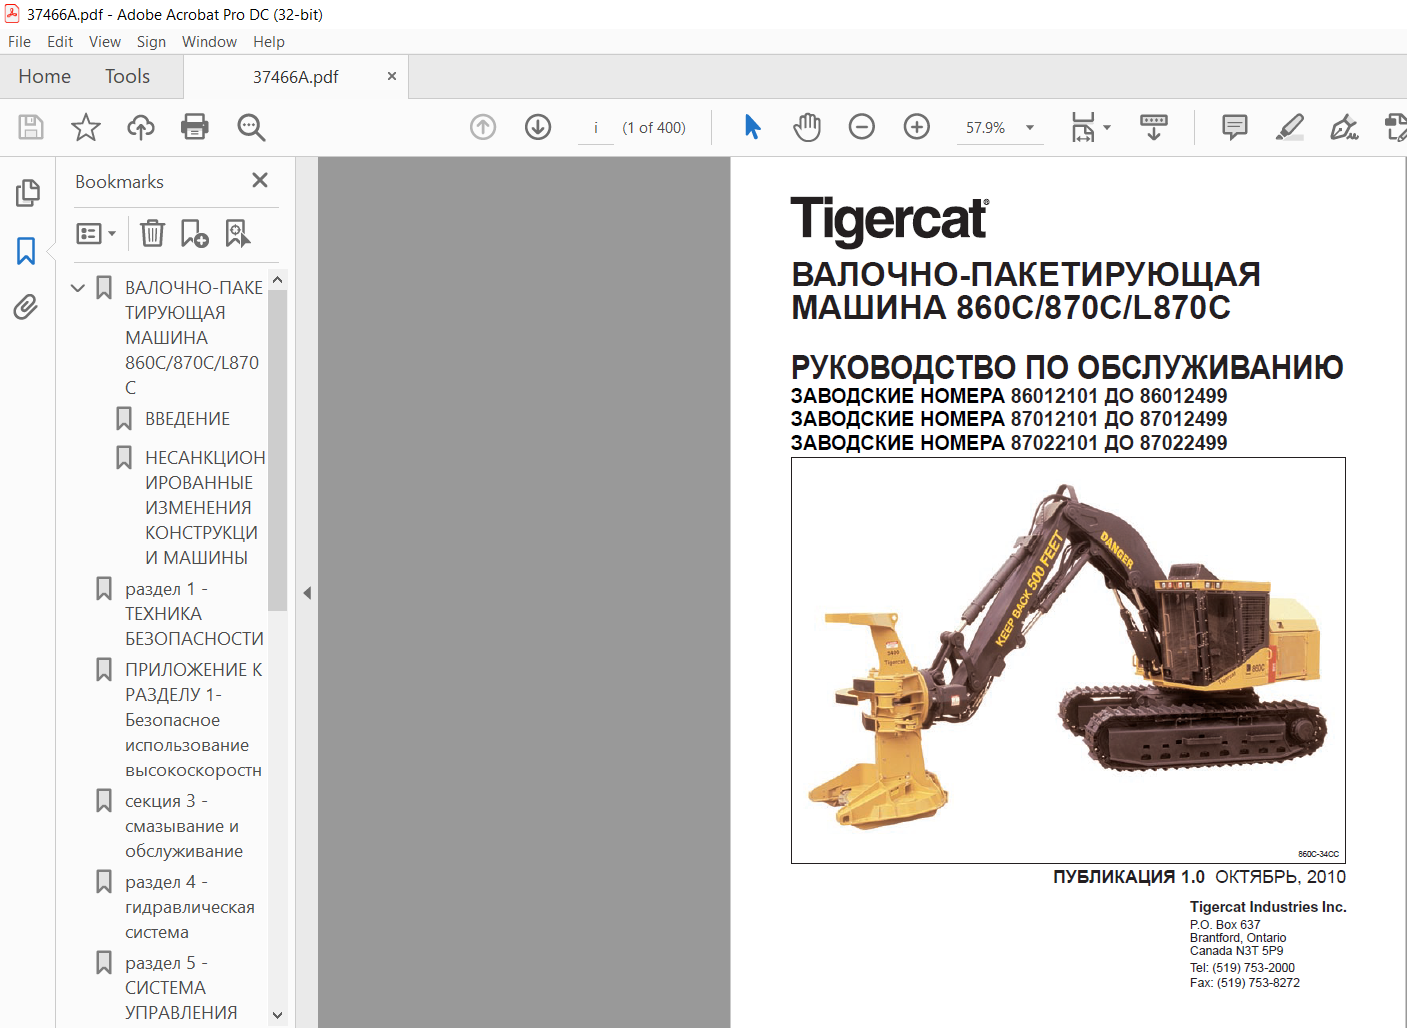
Task: Click ПУБЛИКАЦИЯ 1.0 text below image
Action: [1129, 877]
